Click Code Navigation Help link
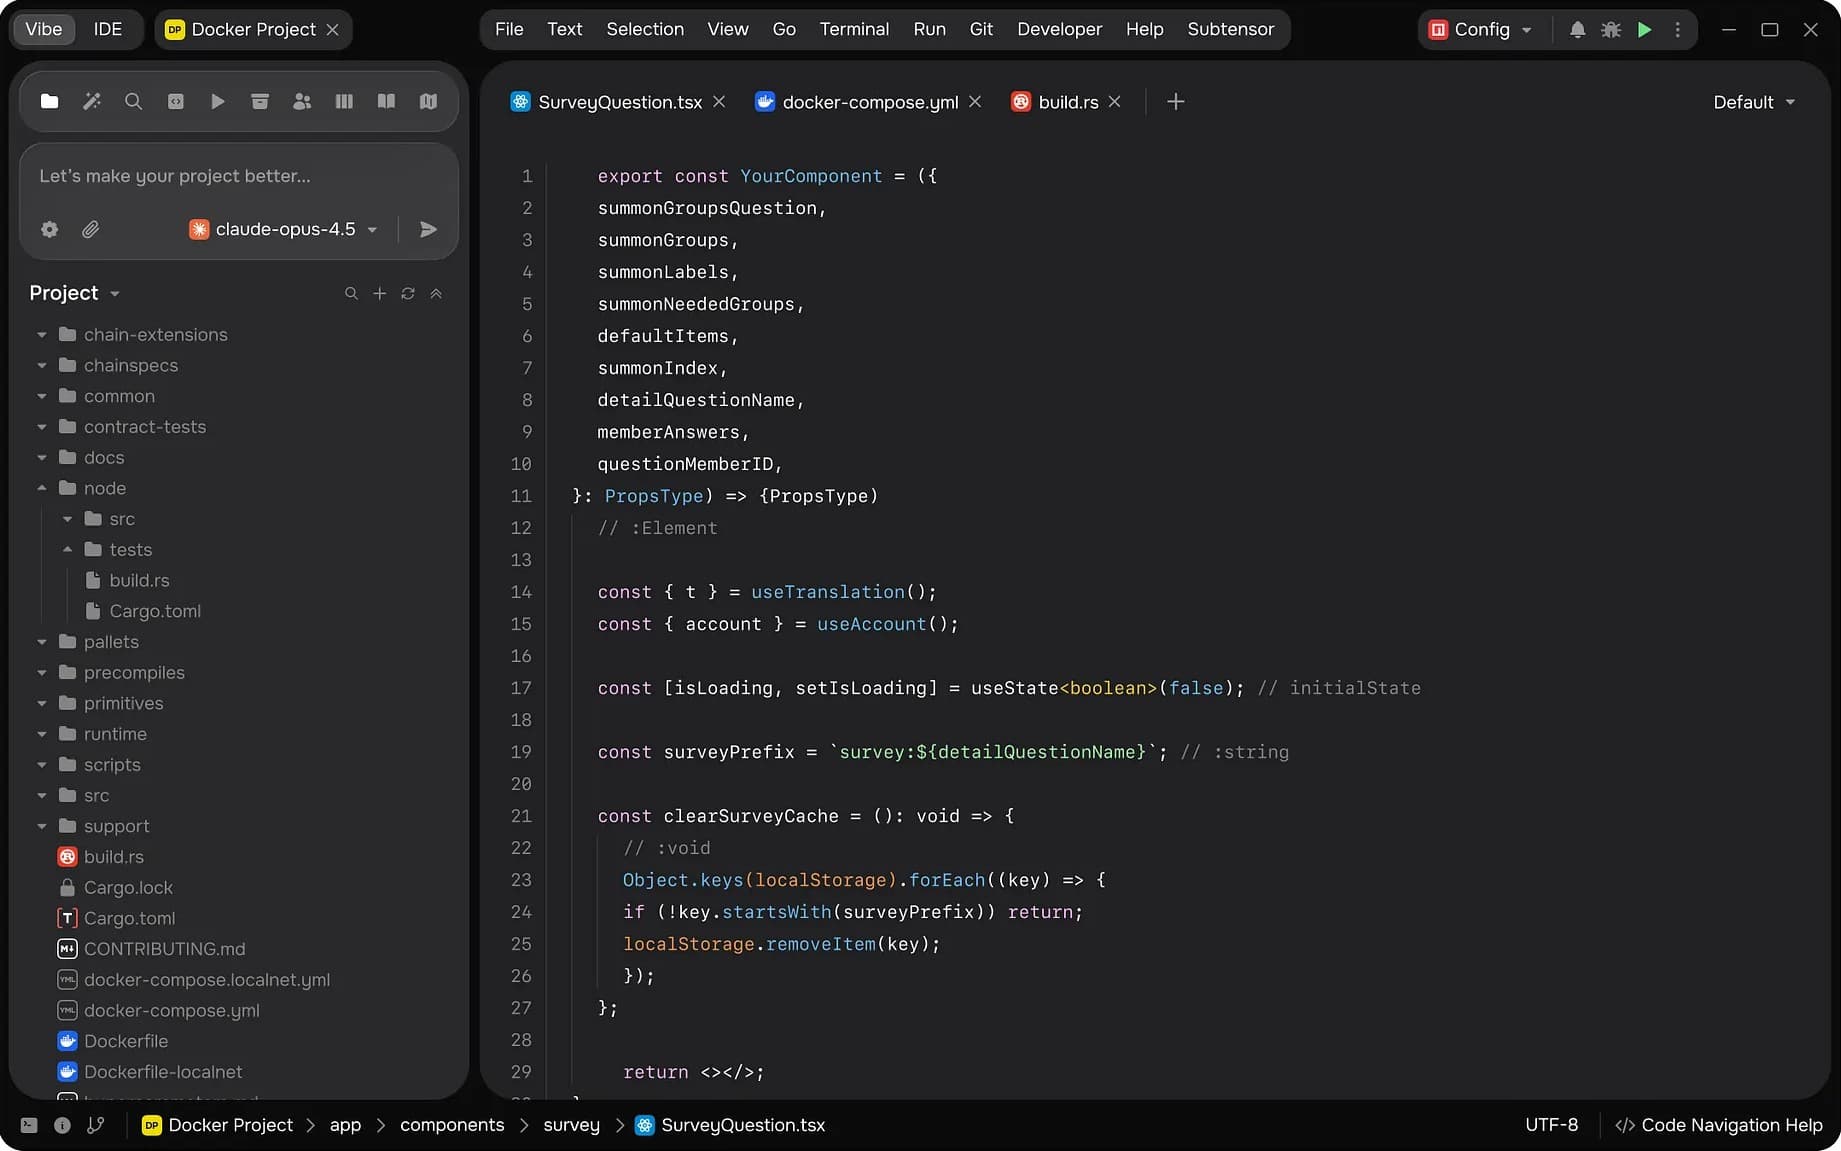This screenshot has height=1151, width=1841. (x=1719, y=1125)
